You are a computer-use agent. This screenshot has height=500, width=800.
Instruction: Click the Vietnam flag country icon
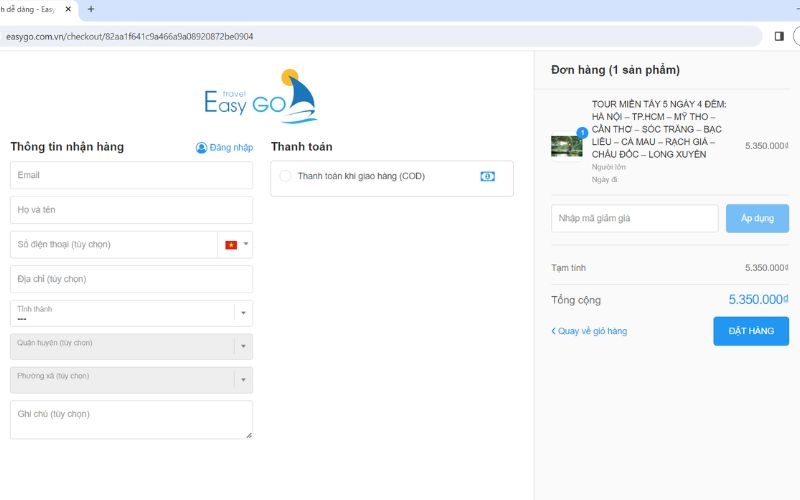click(231, 245)
